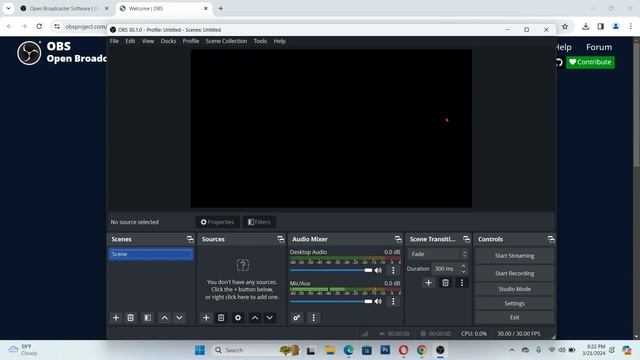Open scene filters icon in Scenes panel
This screenshot has width=640, height=360.
pyautogui.click(x=147, y=318)
